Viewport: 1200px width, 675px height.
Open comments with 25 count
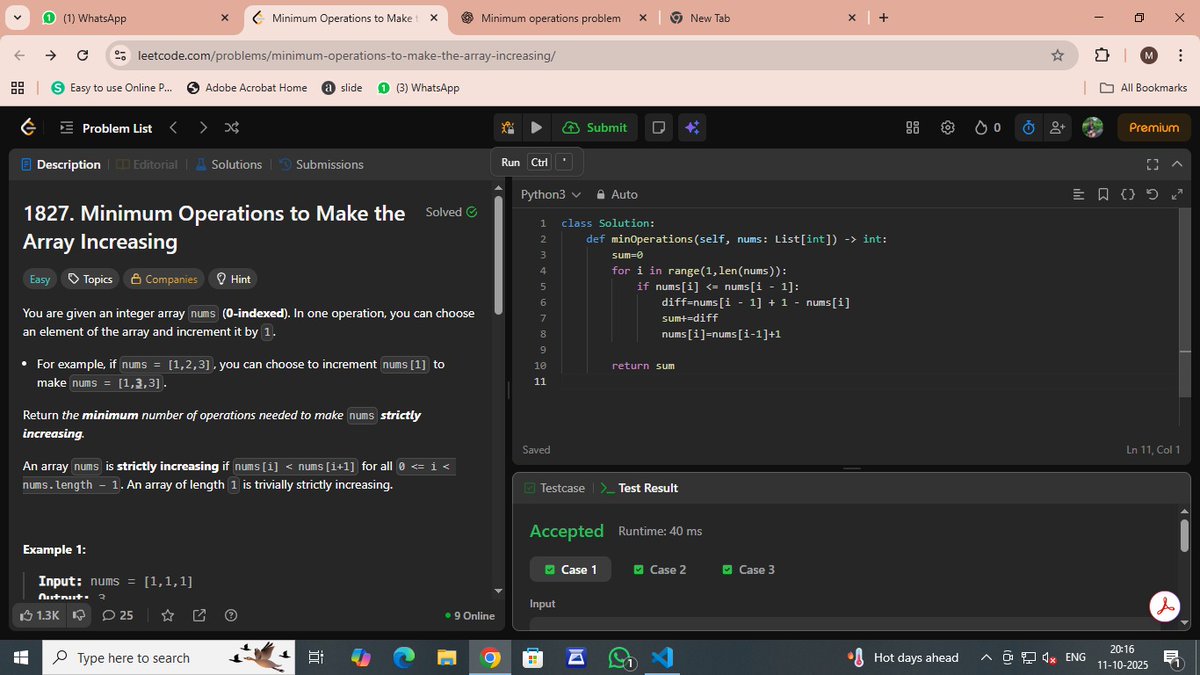[x=118, y=615]
